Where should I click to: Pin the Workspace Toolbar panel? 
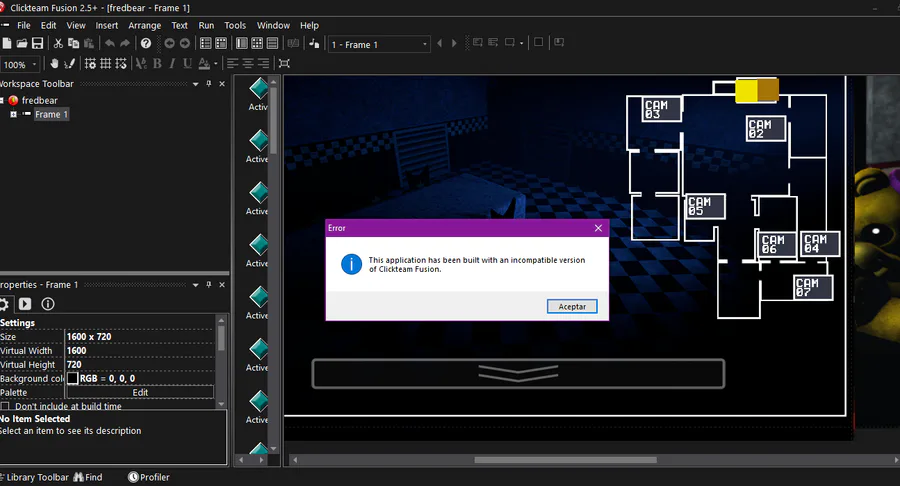pos(209,84)
